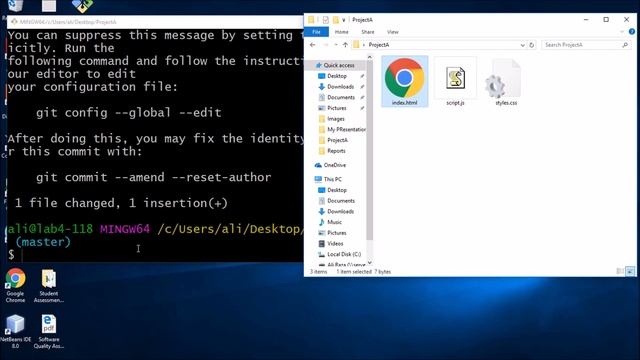Image resolution: width=640 pixels, height=360 pixels.
Task: Open the Images folder in sidebar
Action: pyautogui.click(x=336, y=119)
